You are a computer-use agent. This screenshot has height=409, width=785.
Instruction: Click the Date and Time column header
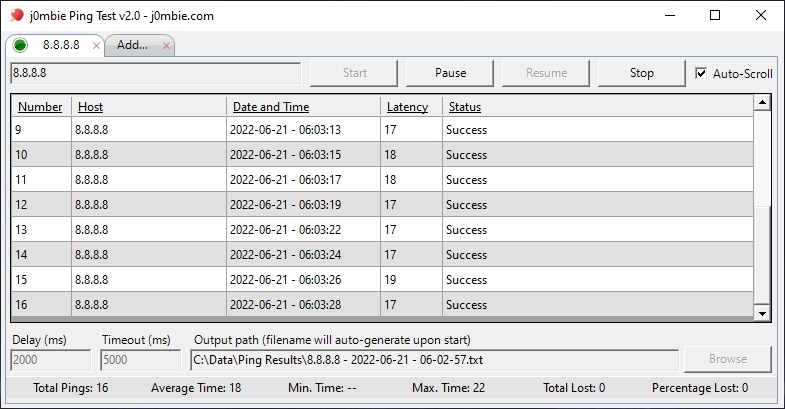click(x=271, y=107)
